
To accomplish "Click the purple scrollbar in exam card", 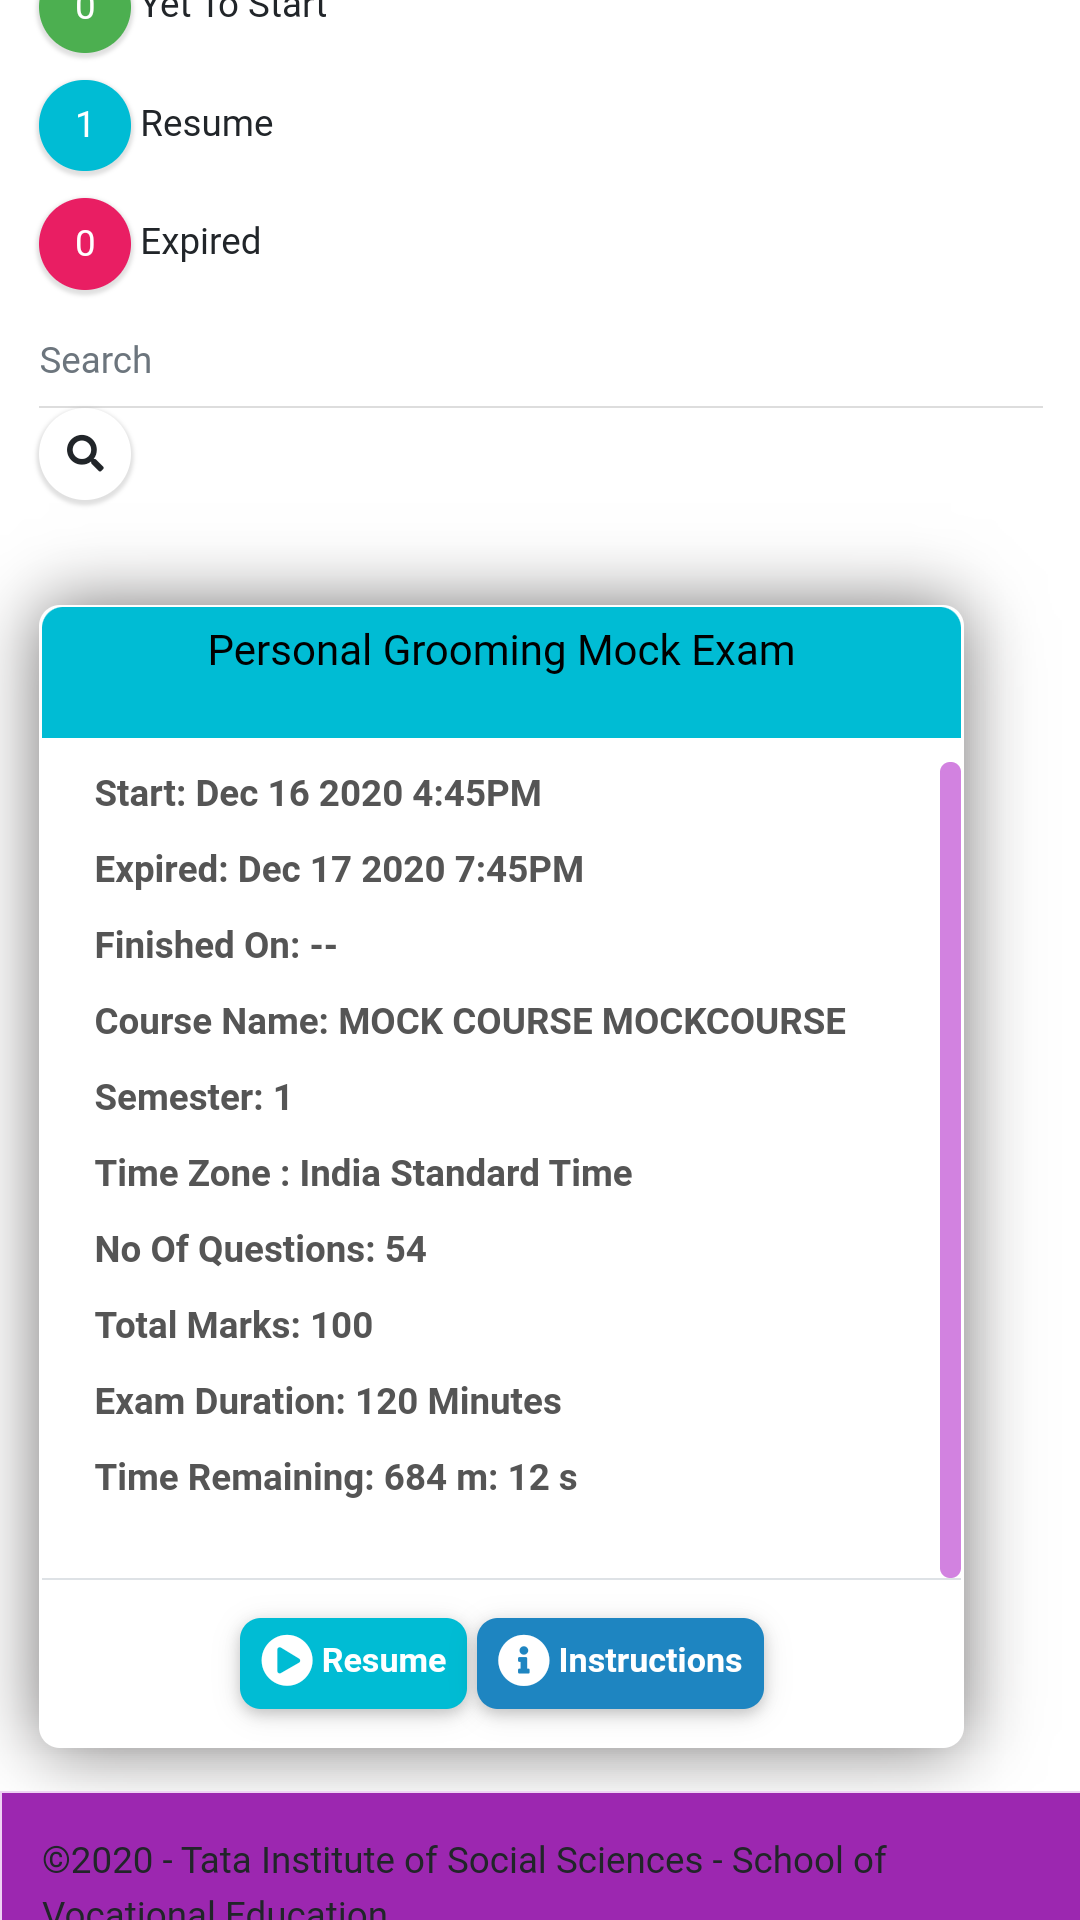I will point(950,1170).
